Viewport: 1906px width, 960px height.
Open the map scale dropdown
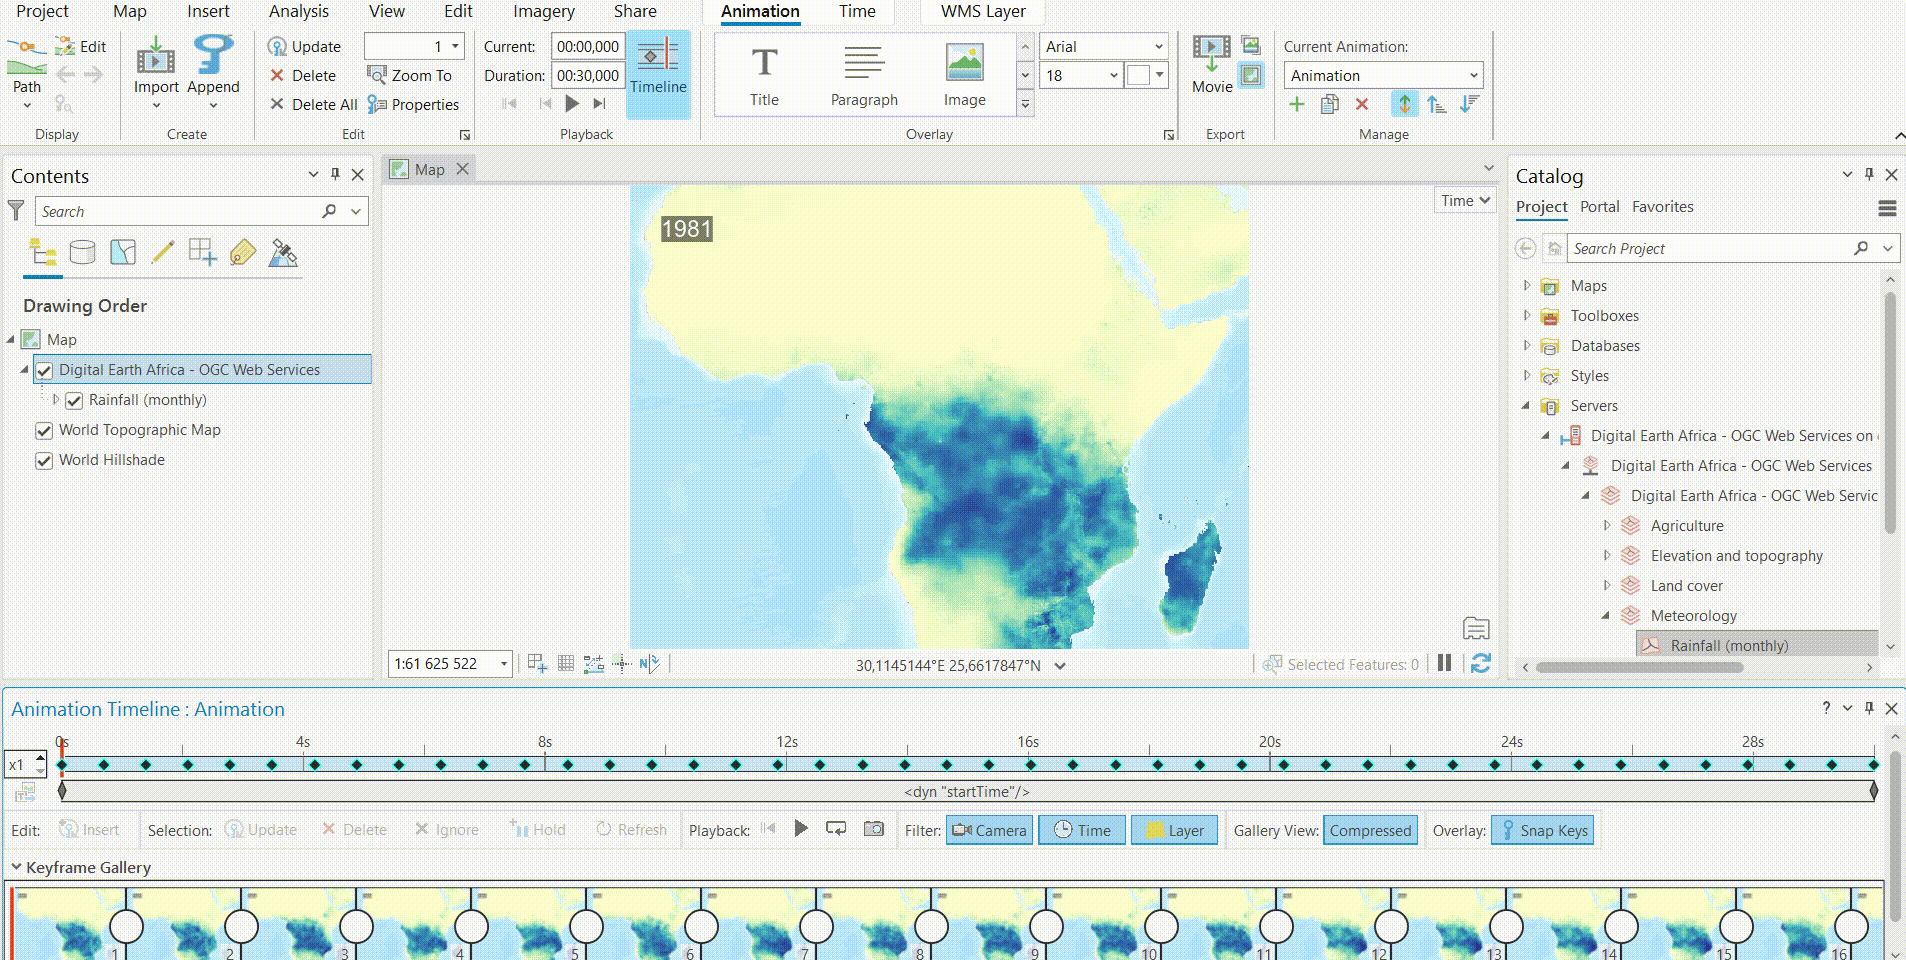[503, 663]
